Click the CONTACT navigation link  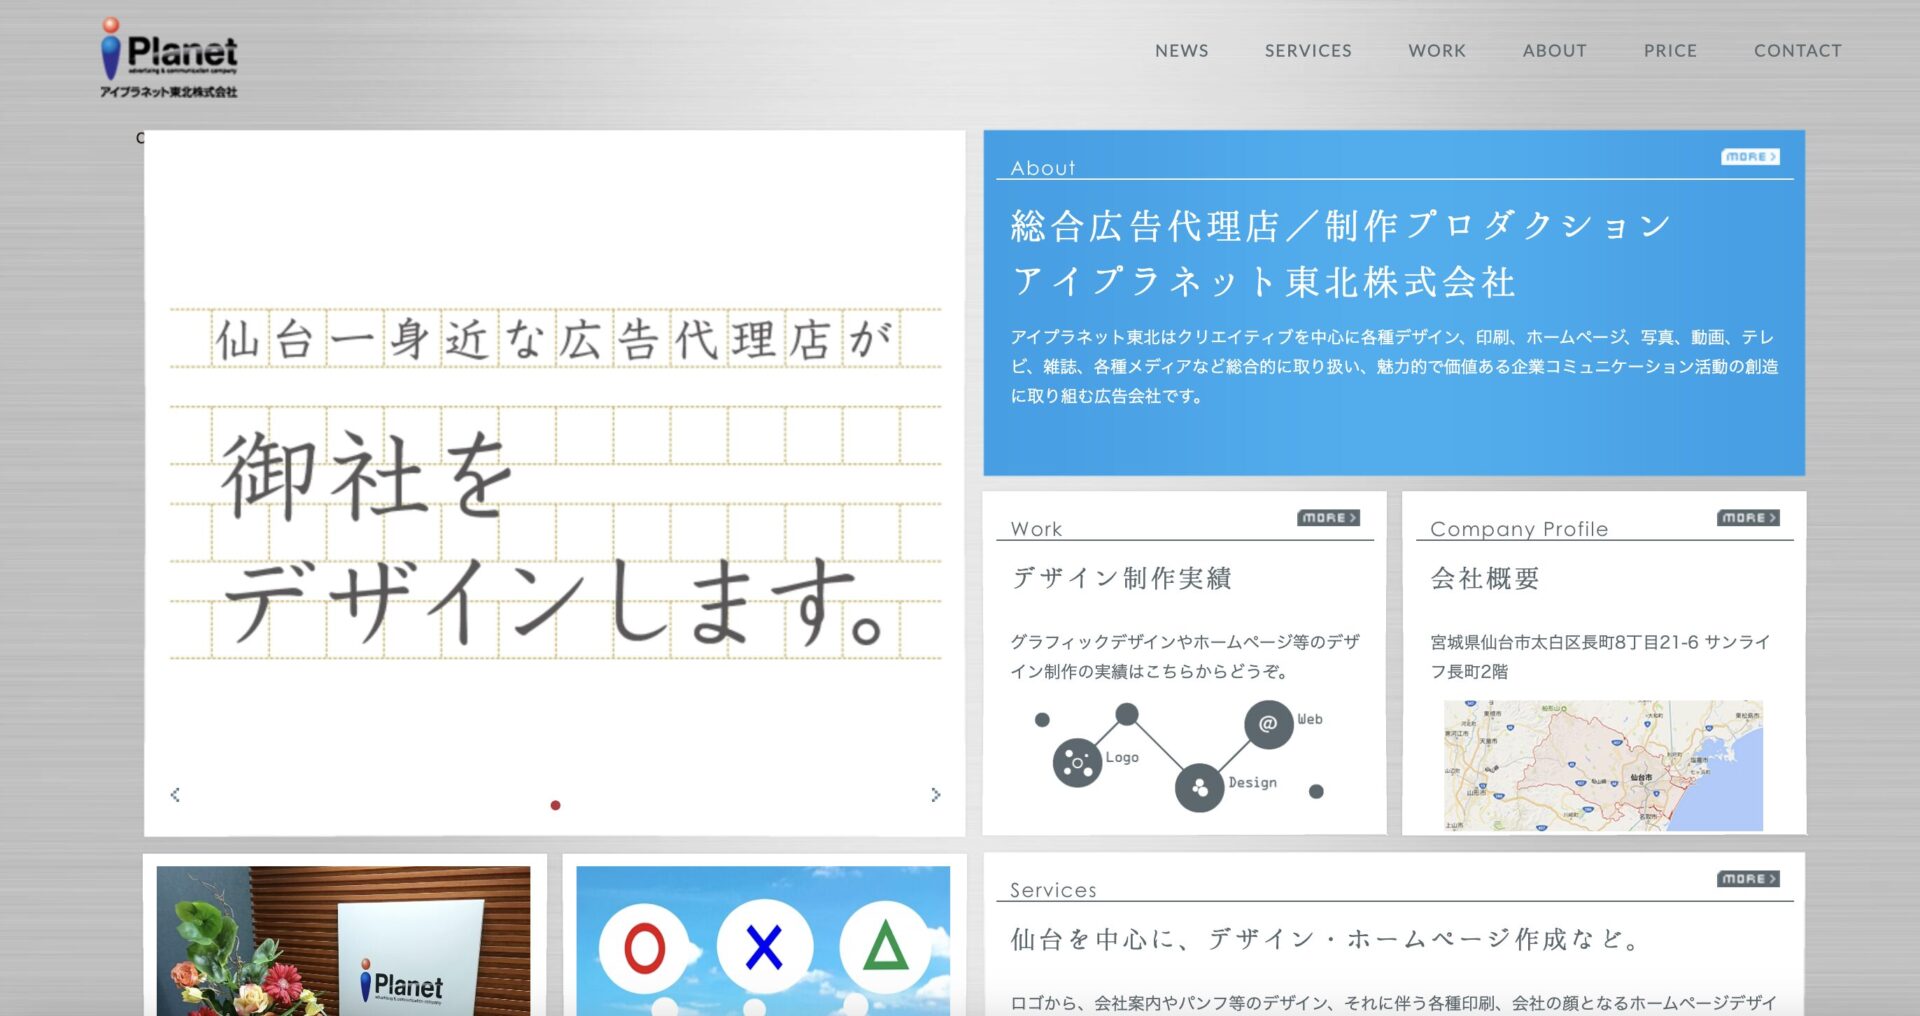[1797, 51]
